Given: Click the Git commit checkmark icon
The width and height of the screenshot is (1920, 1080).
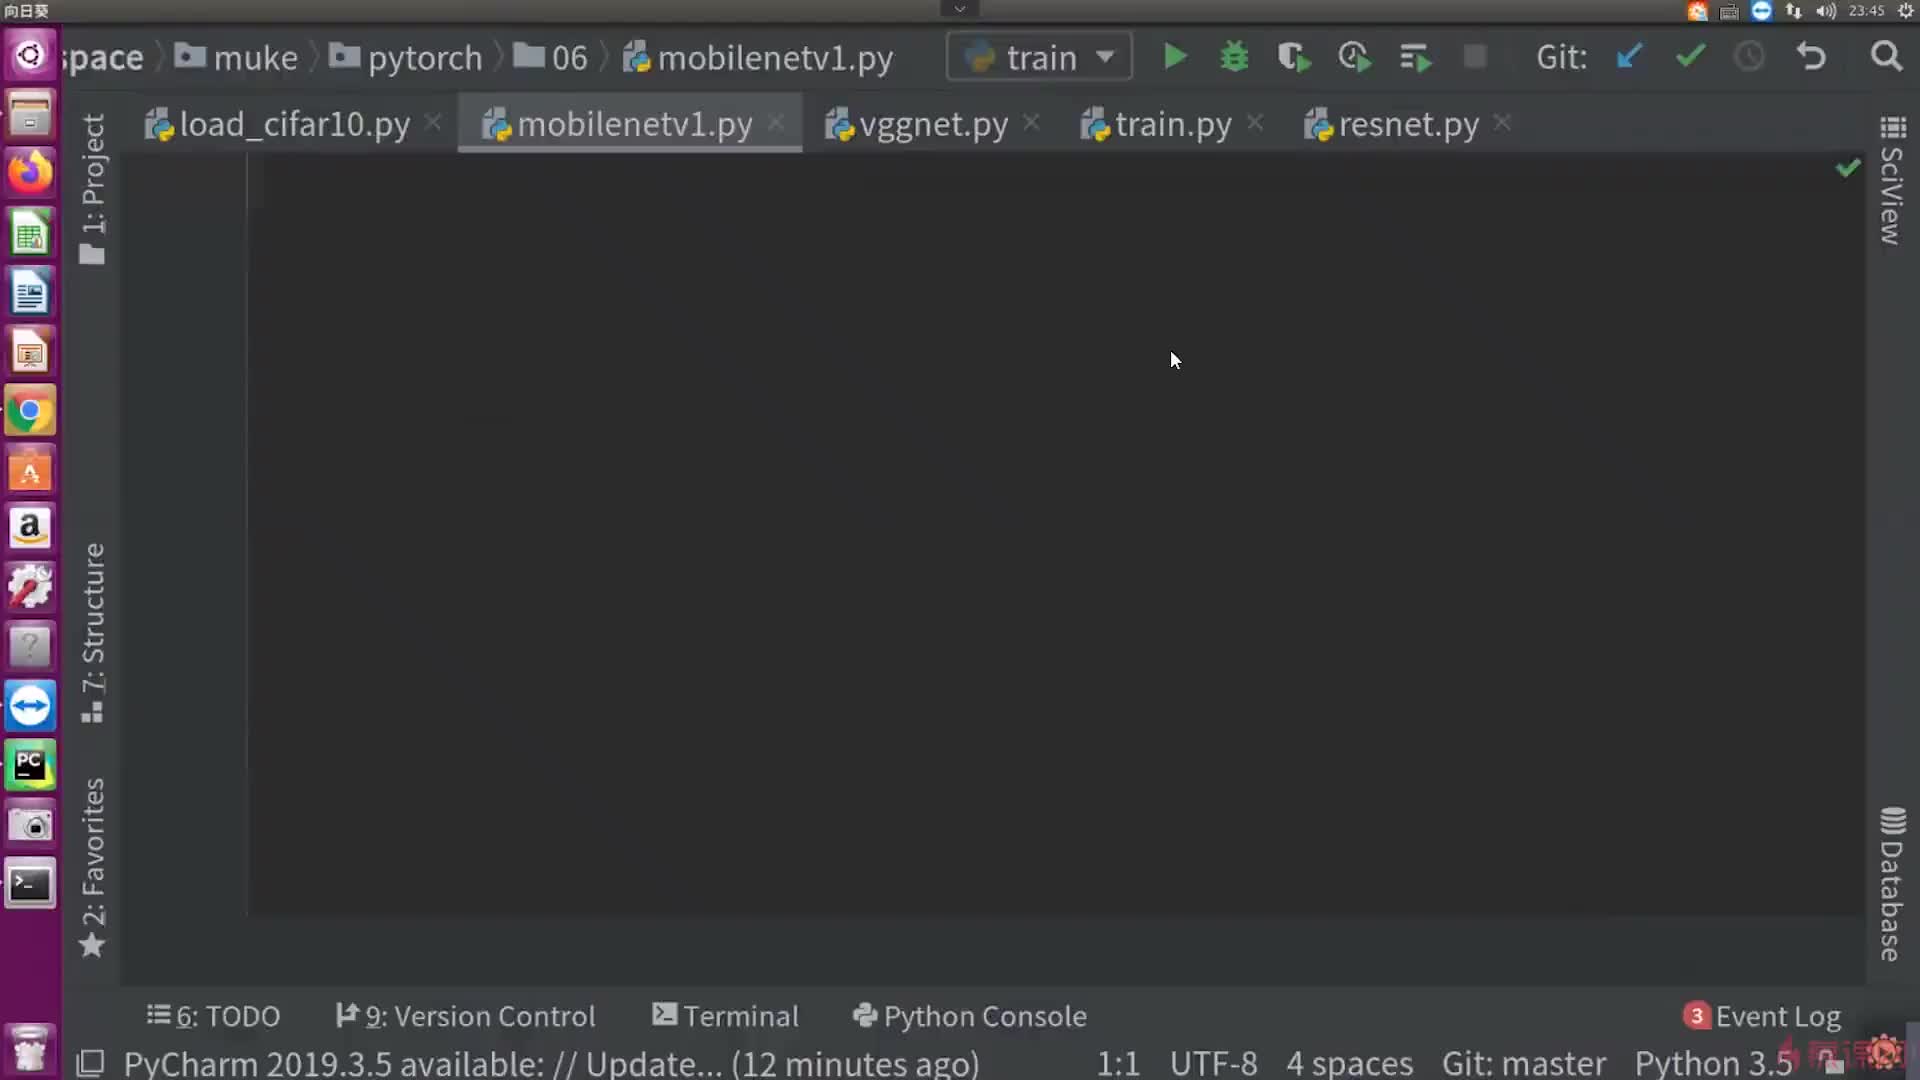Looking at the screenshot, I should click(1689, 57).
